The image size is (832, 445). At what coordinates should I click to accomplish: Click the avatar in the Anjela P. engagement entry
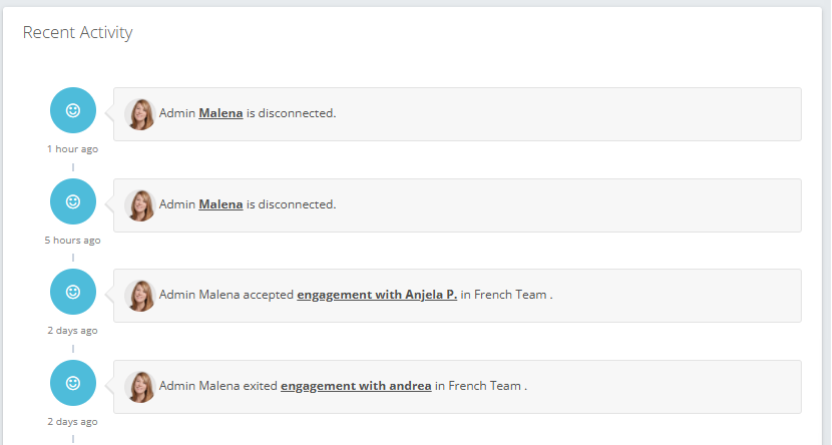(x=141, y=295)
